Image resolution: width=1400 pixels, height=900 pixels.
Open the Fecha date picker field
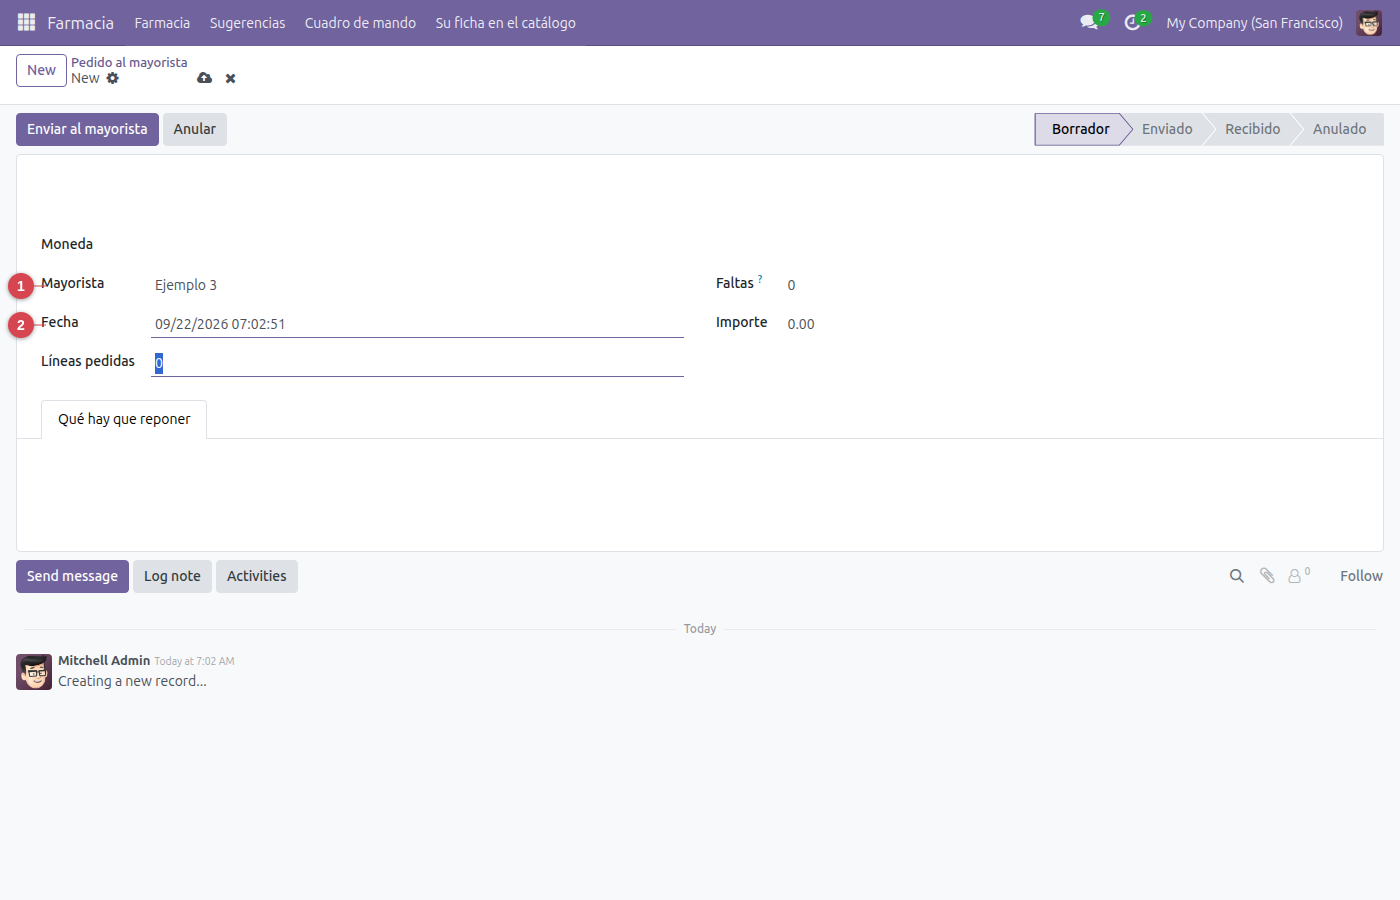pyautogui.click(x=417, y=324)
